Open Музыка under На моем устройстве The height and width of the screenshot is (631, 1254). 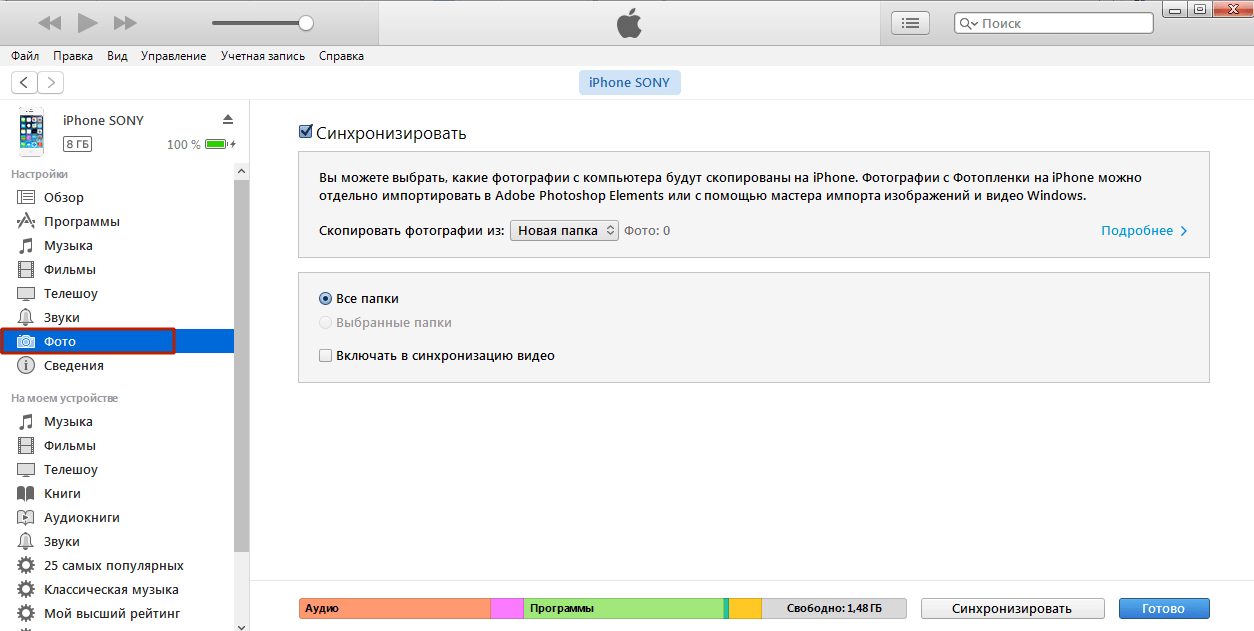117,421
